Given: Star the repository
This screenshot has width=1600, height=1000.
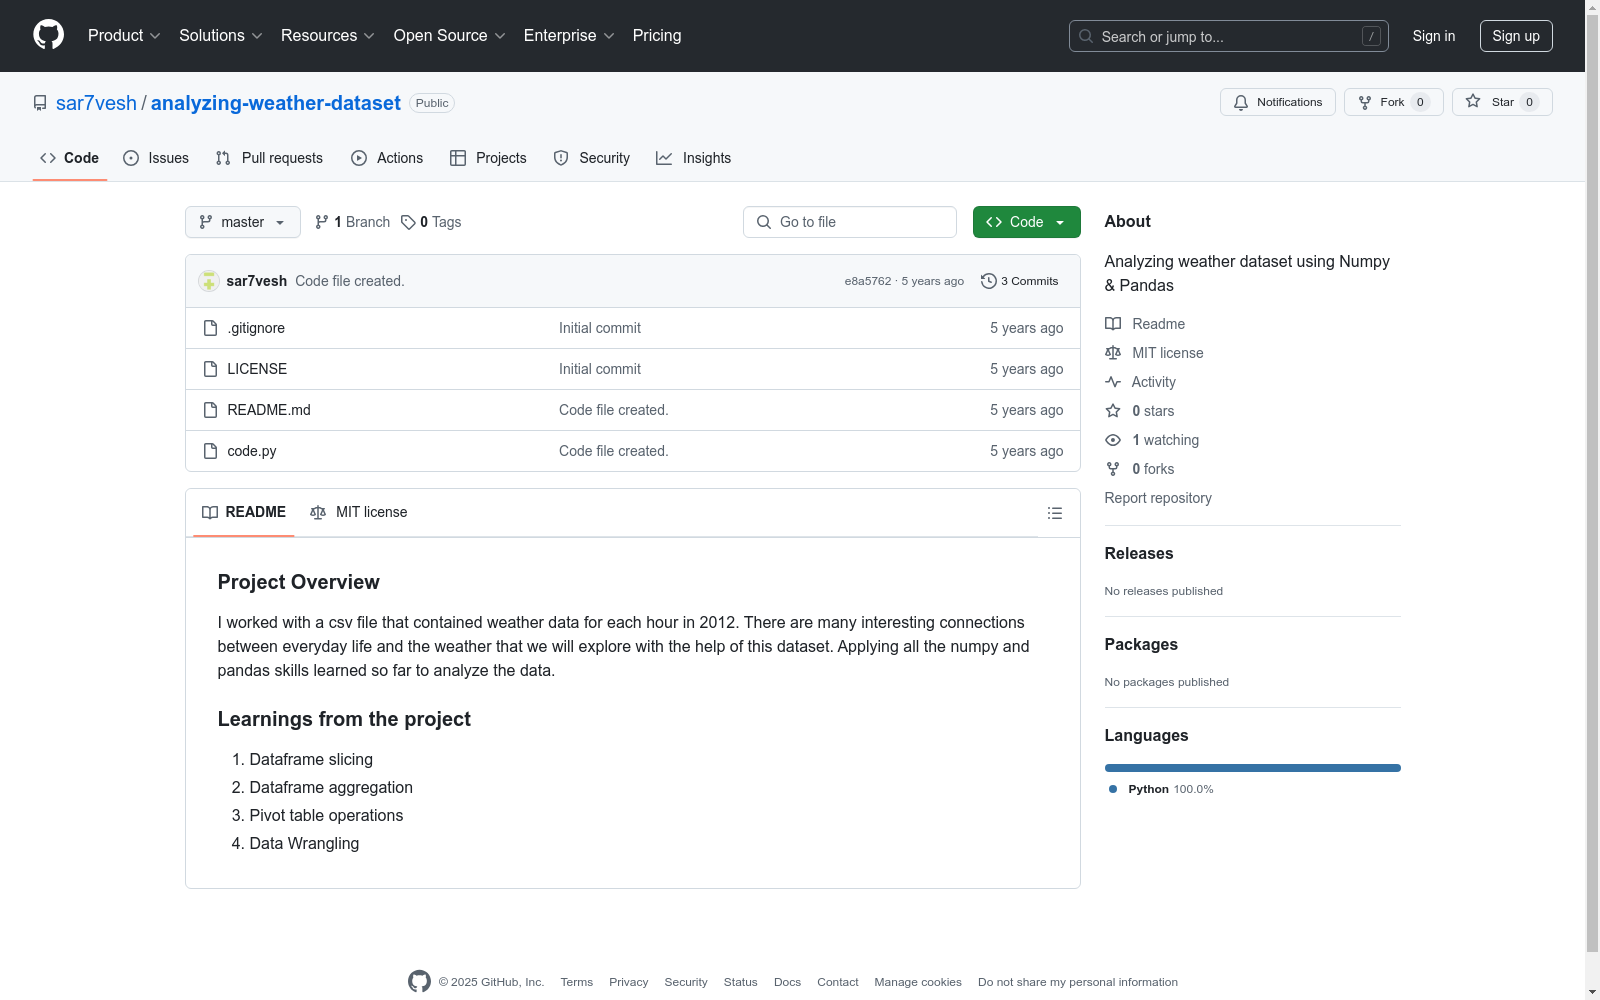Looking at the screenshot, I should click(1502, 102).
